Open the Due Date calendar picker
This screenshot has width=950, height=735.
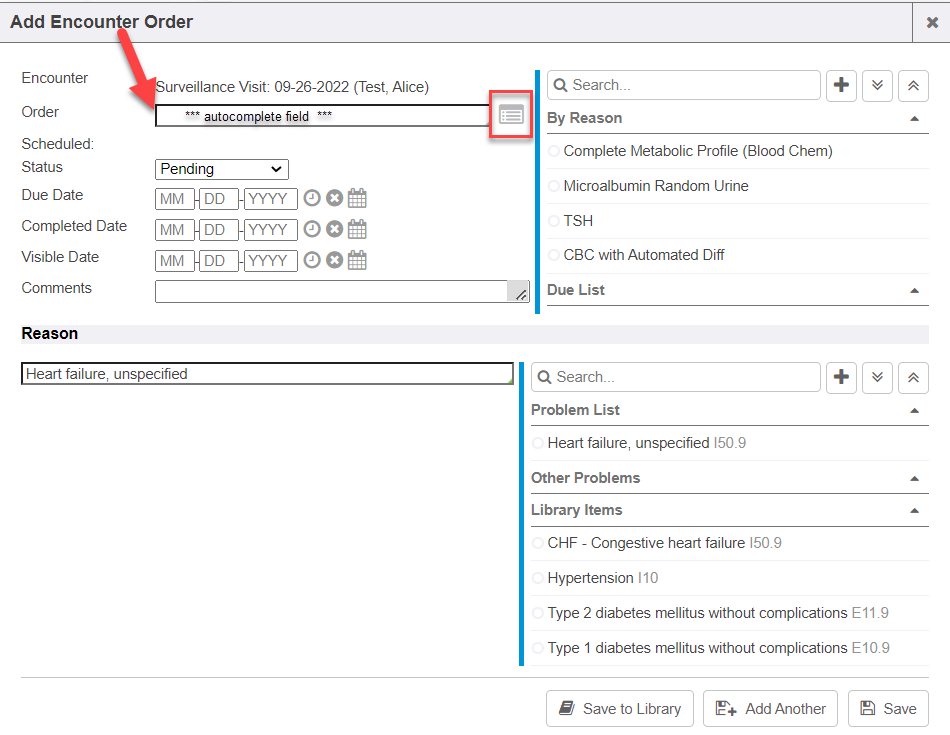click(357, 199)
